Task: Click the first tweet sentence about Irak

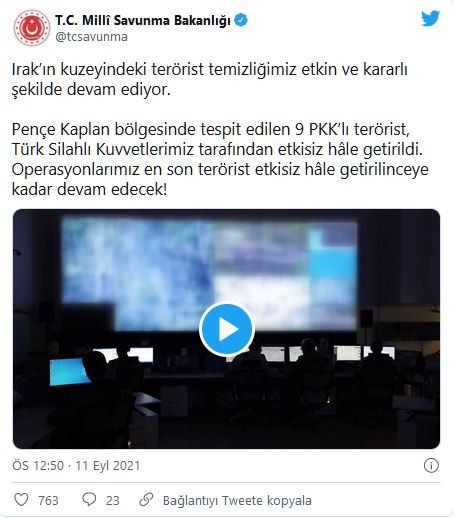Action: point(210,80)
